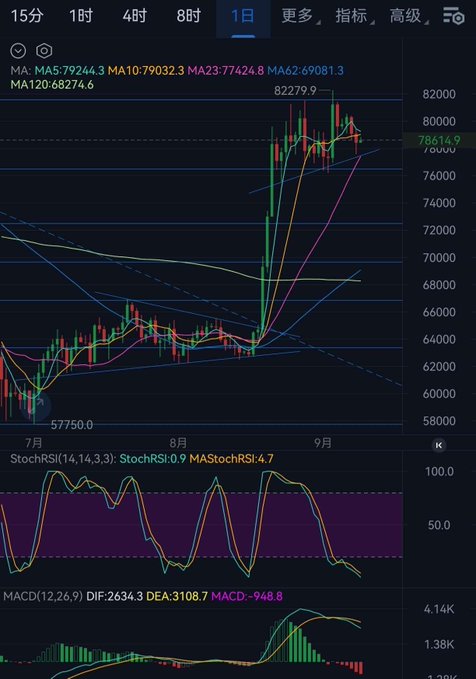The width and height of the screenshot is (476, 679).
Task: Collapse MA indicator with circled chevron
Action: pyautogui.click(x=18, y=51)
